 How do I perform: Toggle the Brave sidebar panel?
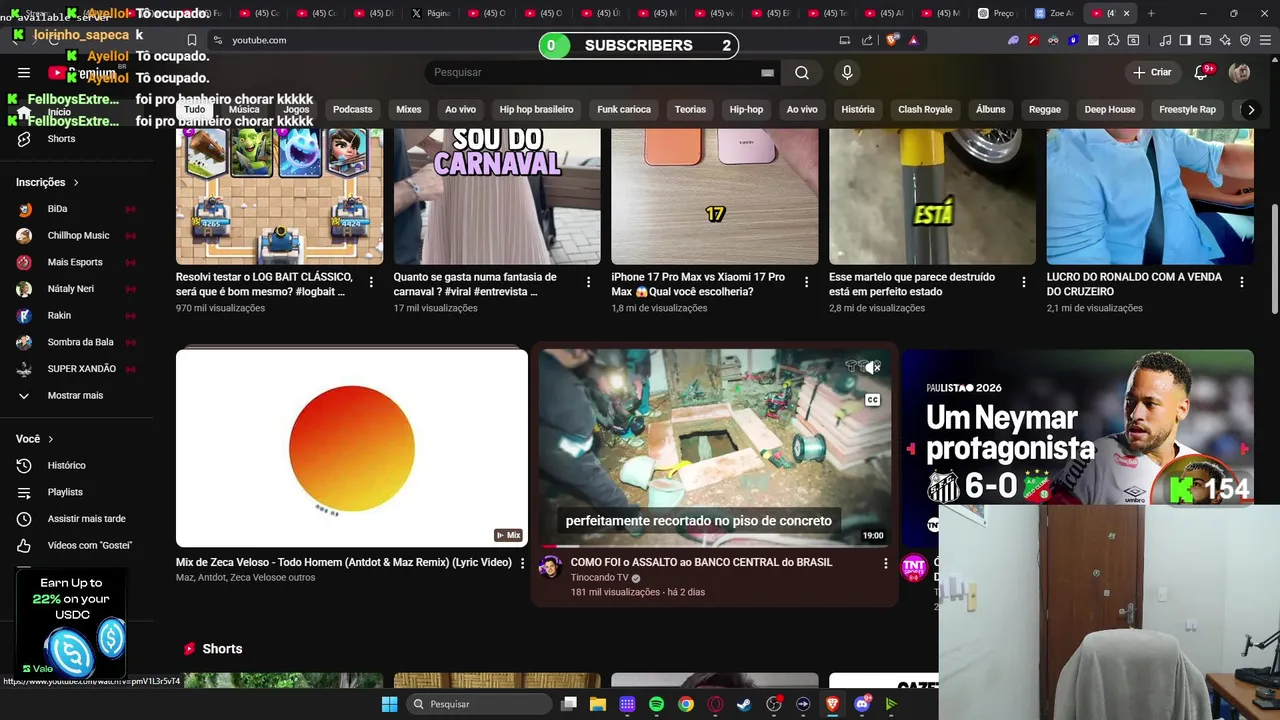tap(1185, 40)
